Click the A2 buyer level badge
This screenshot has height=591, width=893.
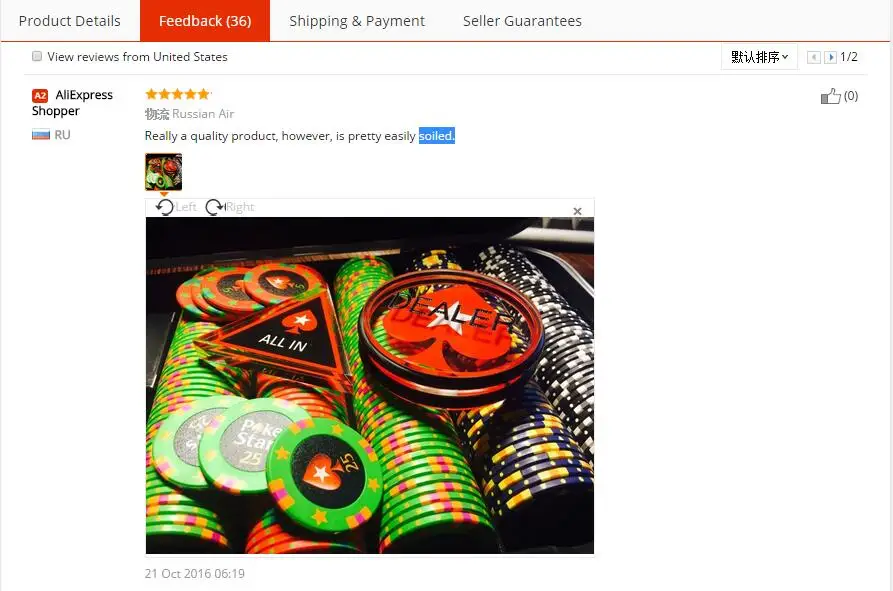coord(40,96)
